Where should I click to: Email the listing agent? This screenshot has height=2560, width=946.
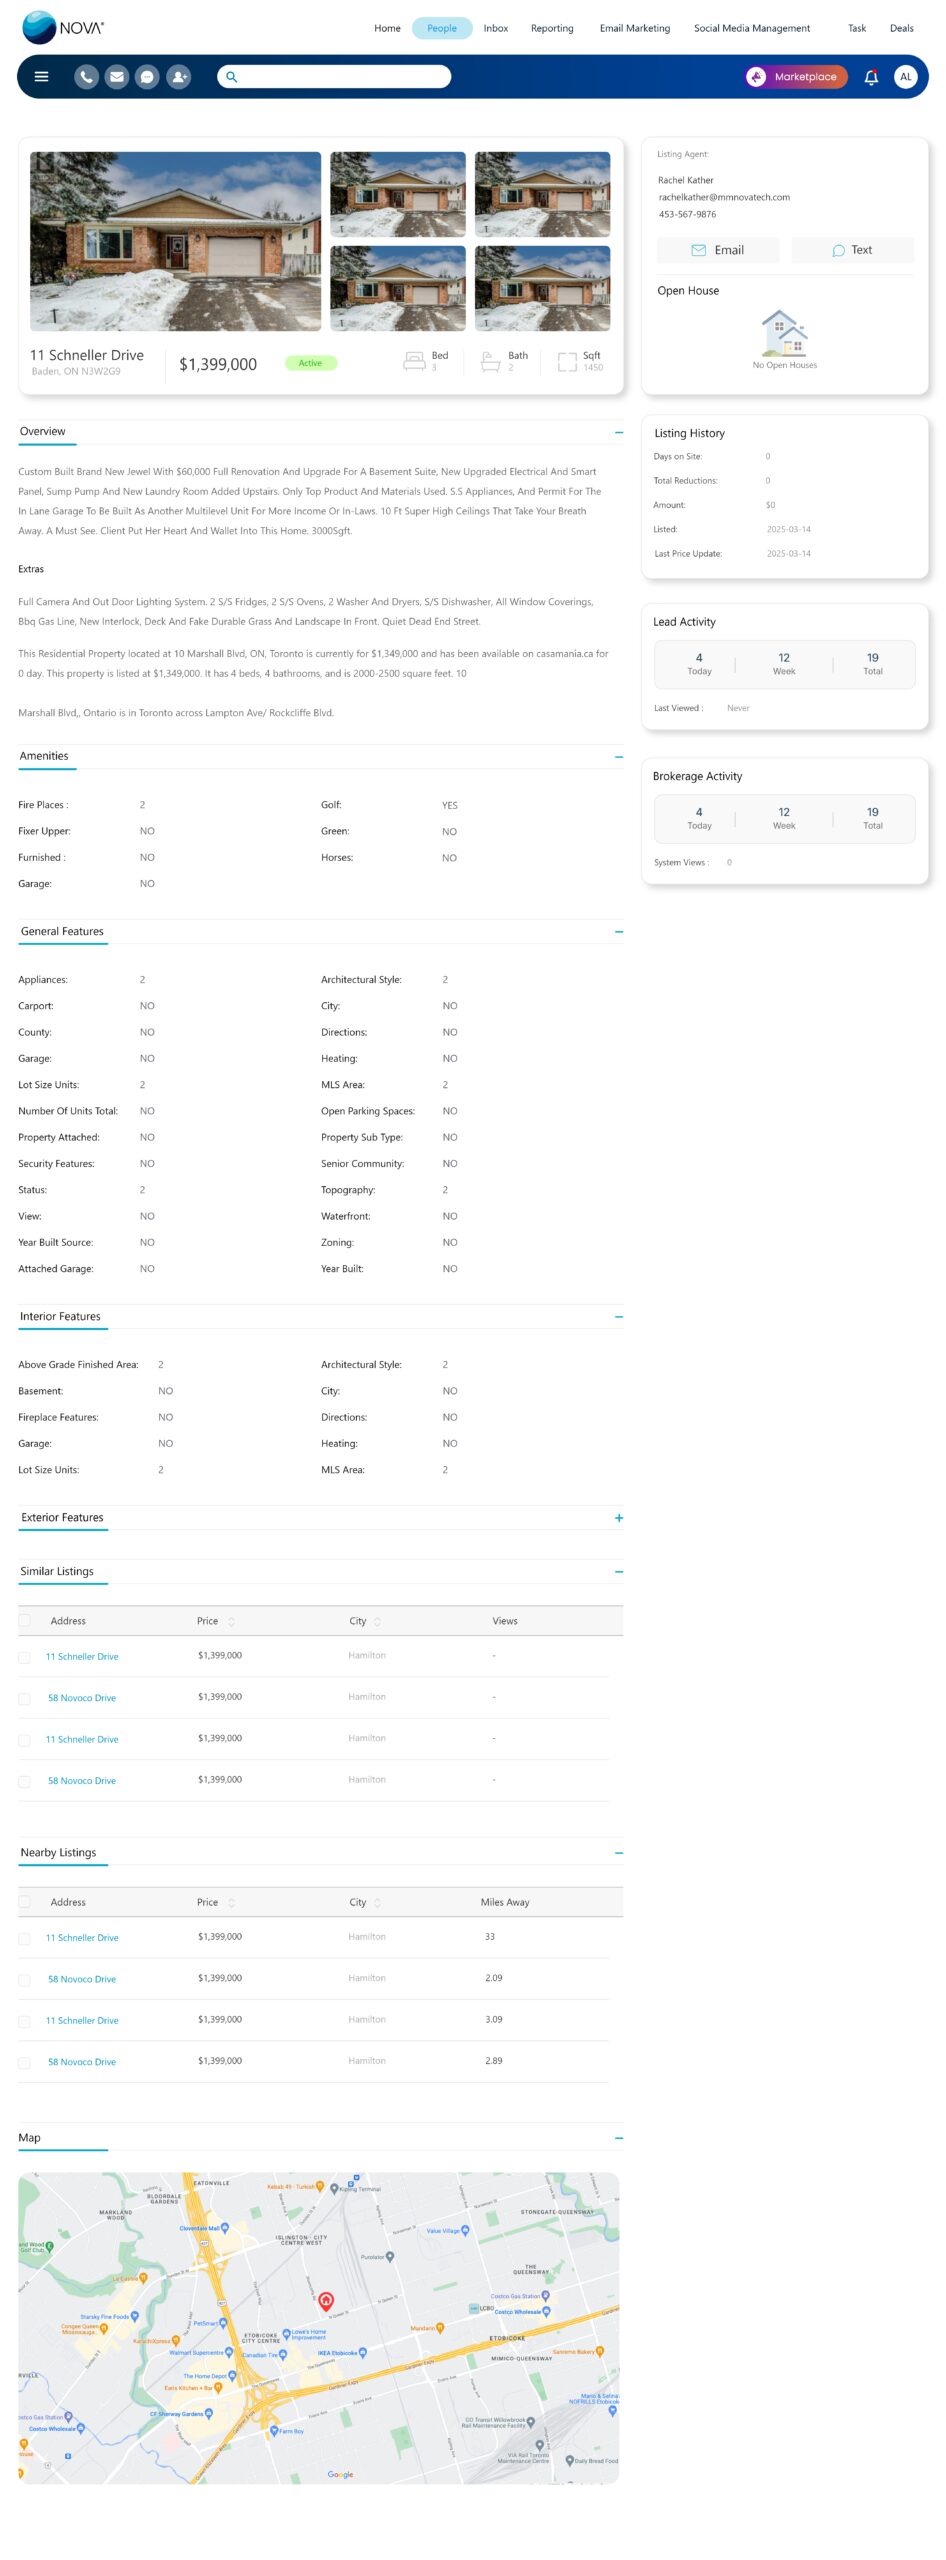click(718, 250)
